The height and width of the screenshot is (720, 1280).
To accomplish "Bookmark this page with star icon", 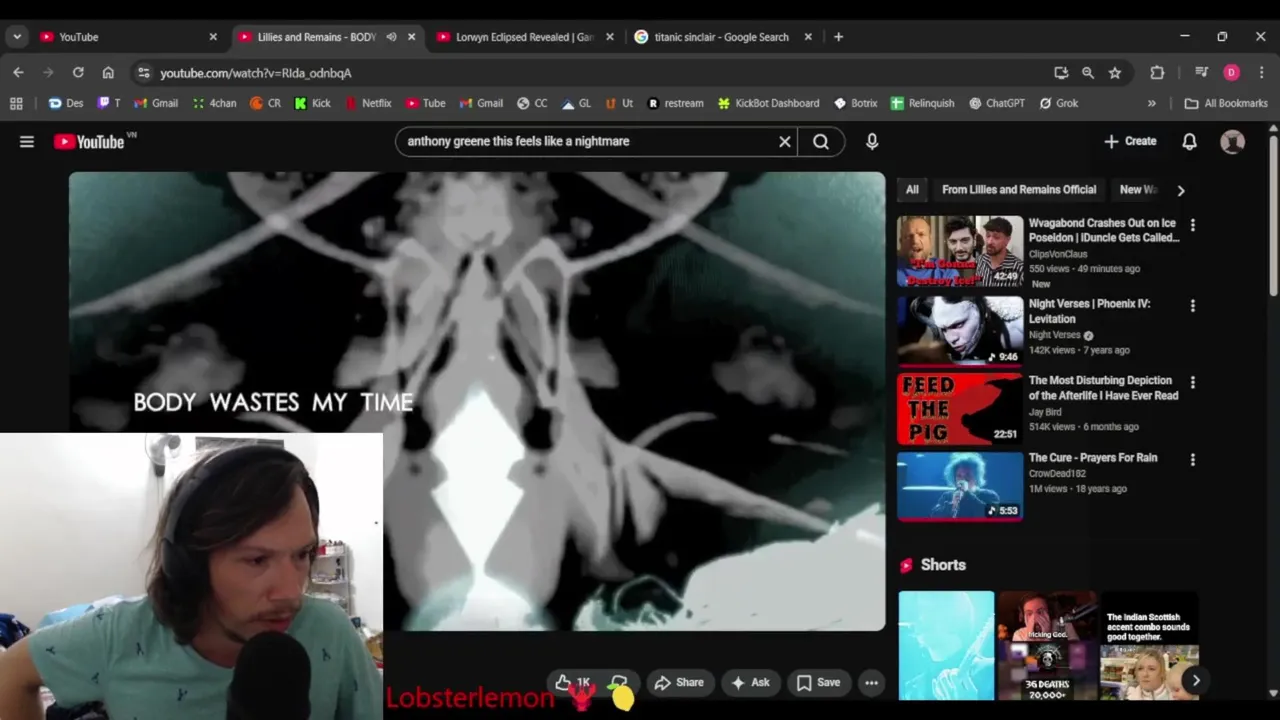I will click(1115, 73).
